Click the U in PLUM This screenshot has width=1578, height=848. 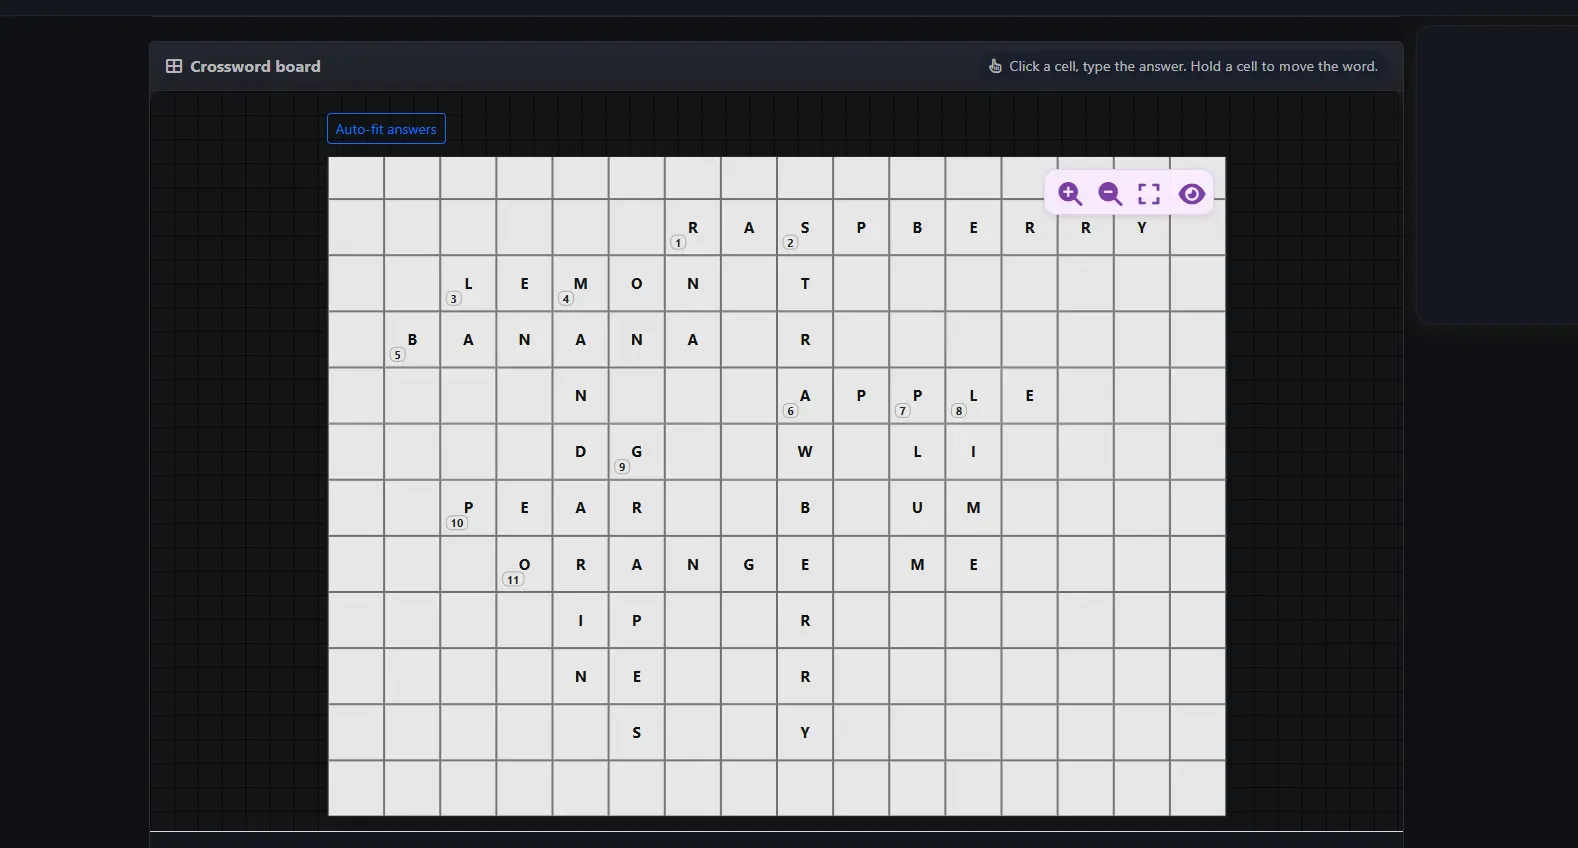click(917, 507)
